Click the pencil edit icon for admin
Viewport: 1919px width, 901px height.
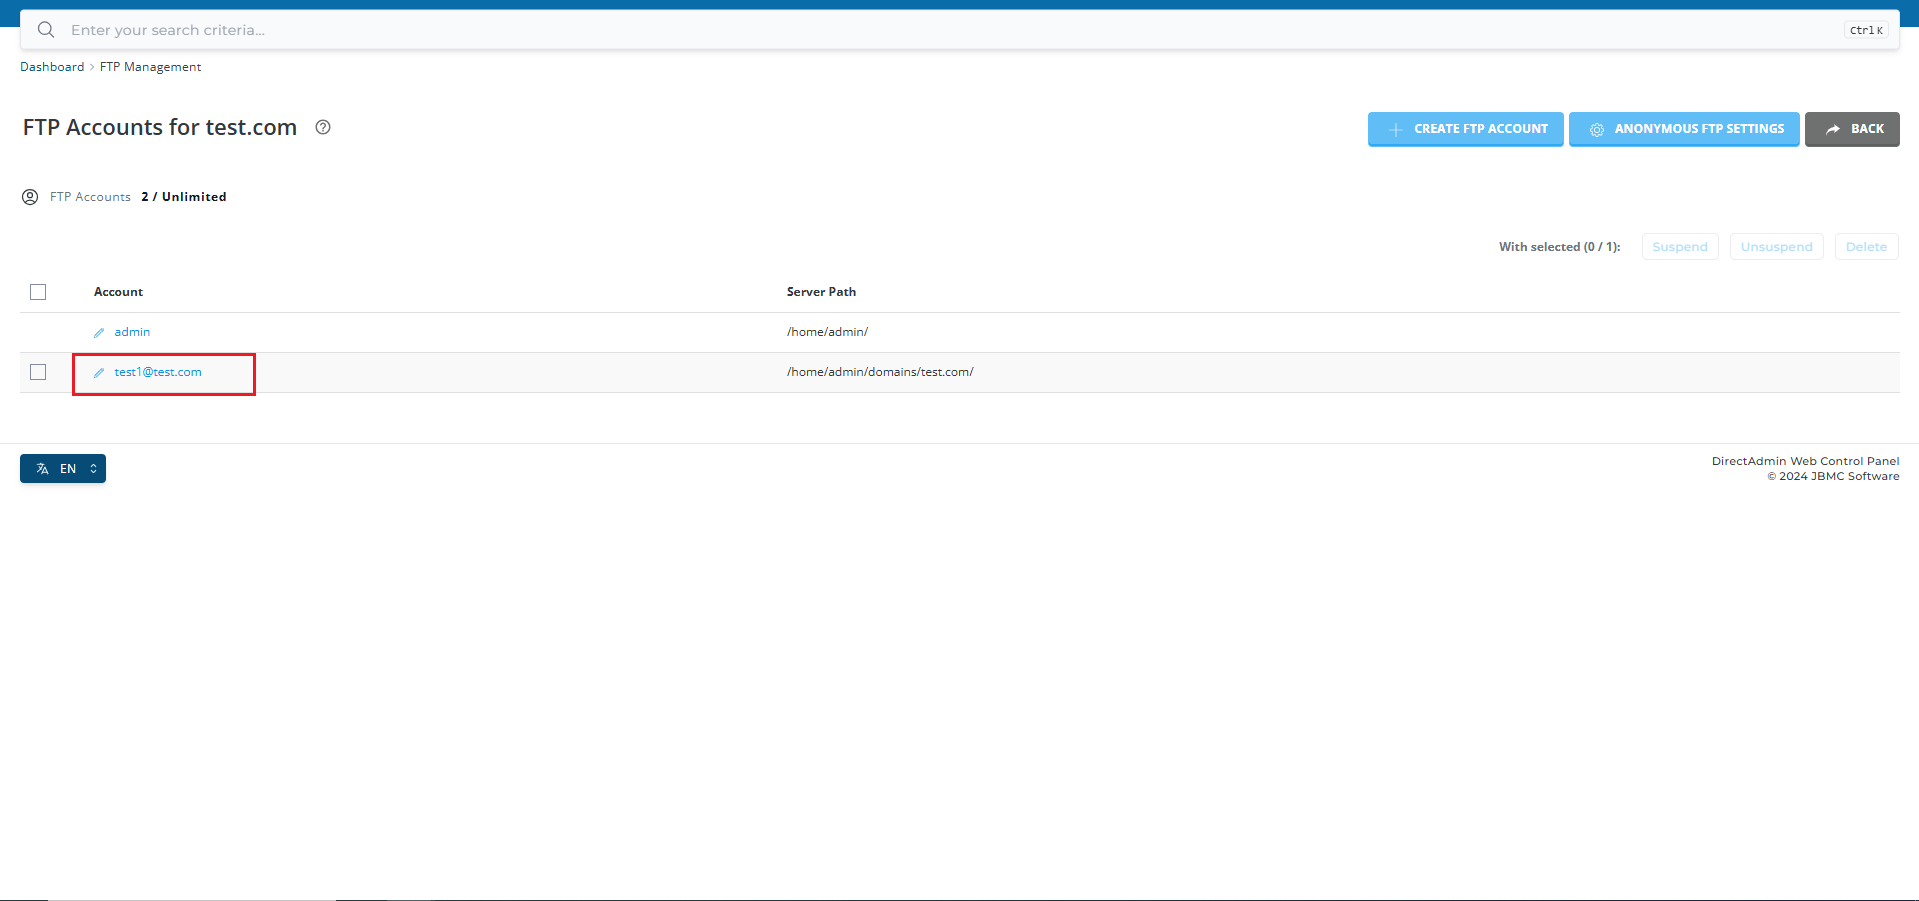pyautogui.click(x=99, y=333)
